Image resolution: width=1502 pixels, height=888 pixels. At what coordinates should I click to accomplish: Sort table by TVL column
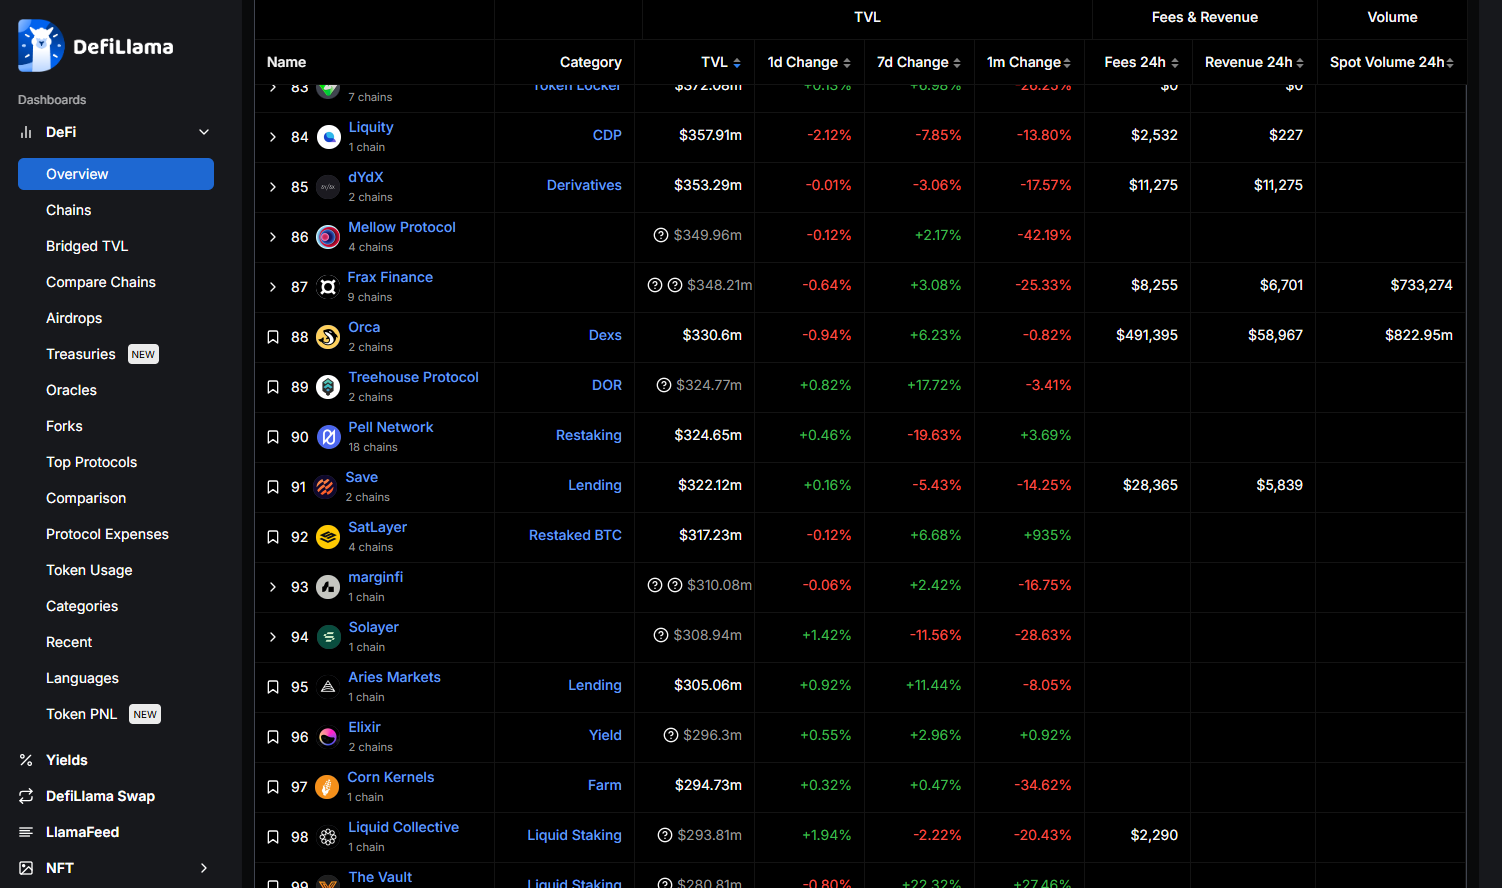(x=721, y=62)
